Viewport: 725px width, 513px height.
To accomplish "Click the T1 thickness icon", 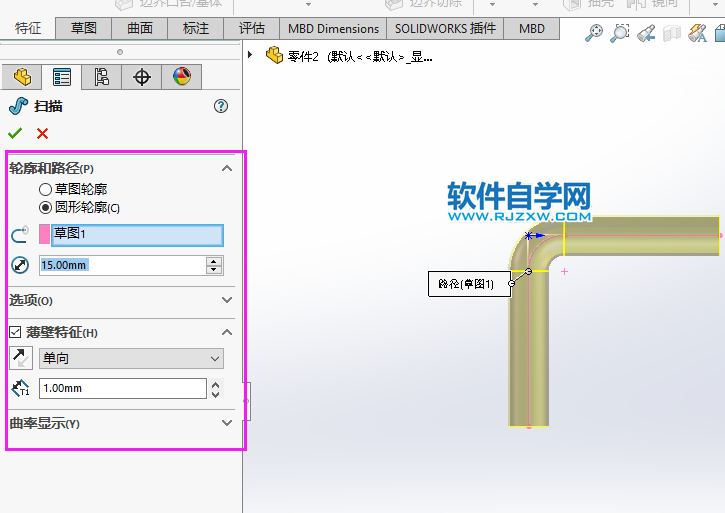I will pyautogui.click(x=20, y=388).
